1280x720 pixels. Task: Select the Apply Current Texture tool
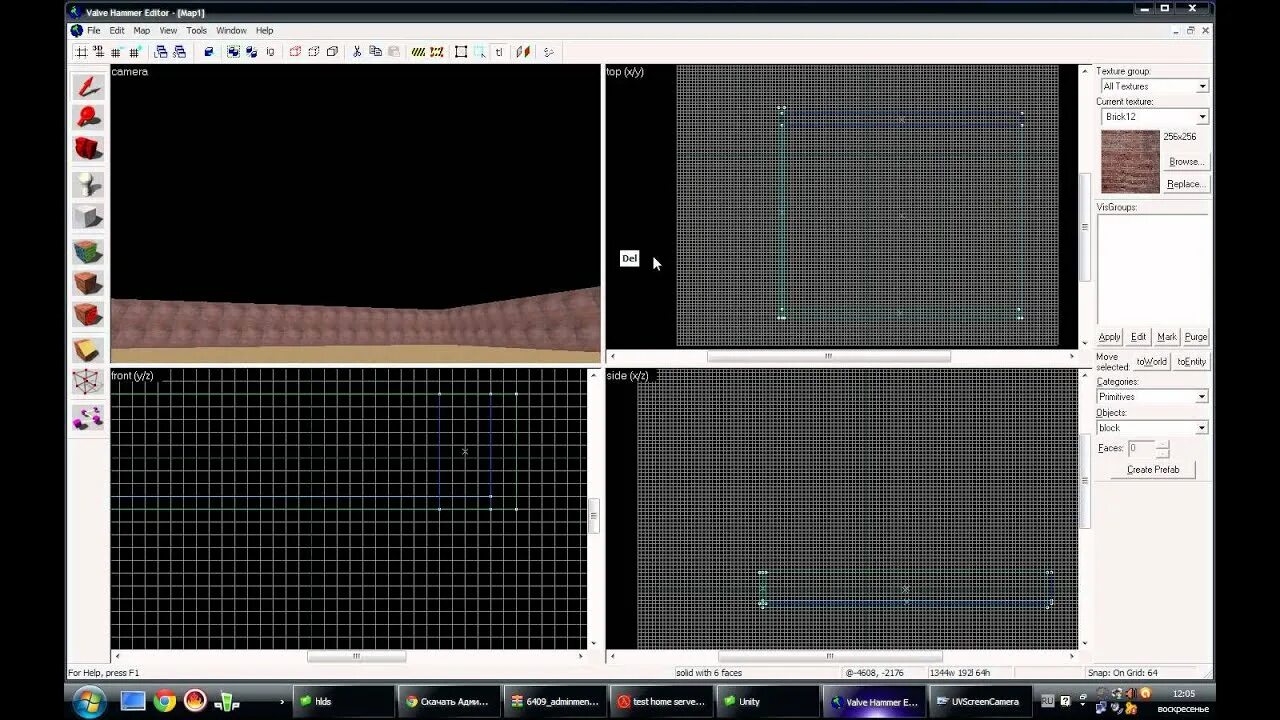pyautogui.click(x=88, y=283)
